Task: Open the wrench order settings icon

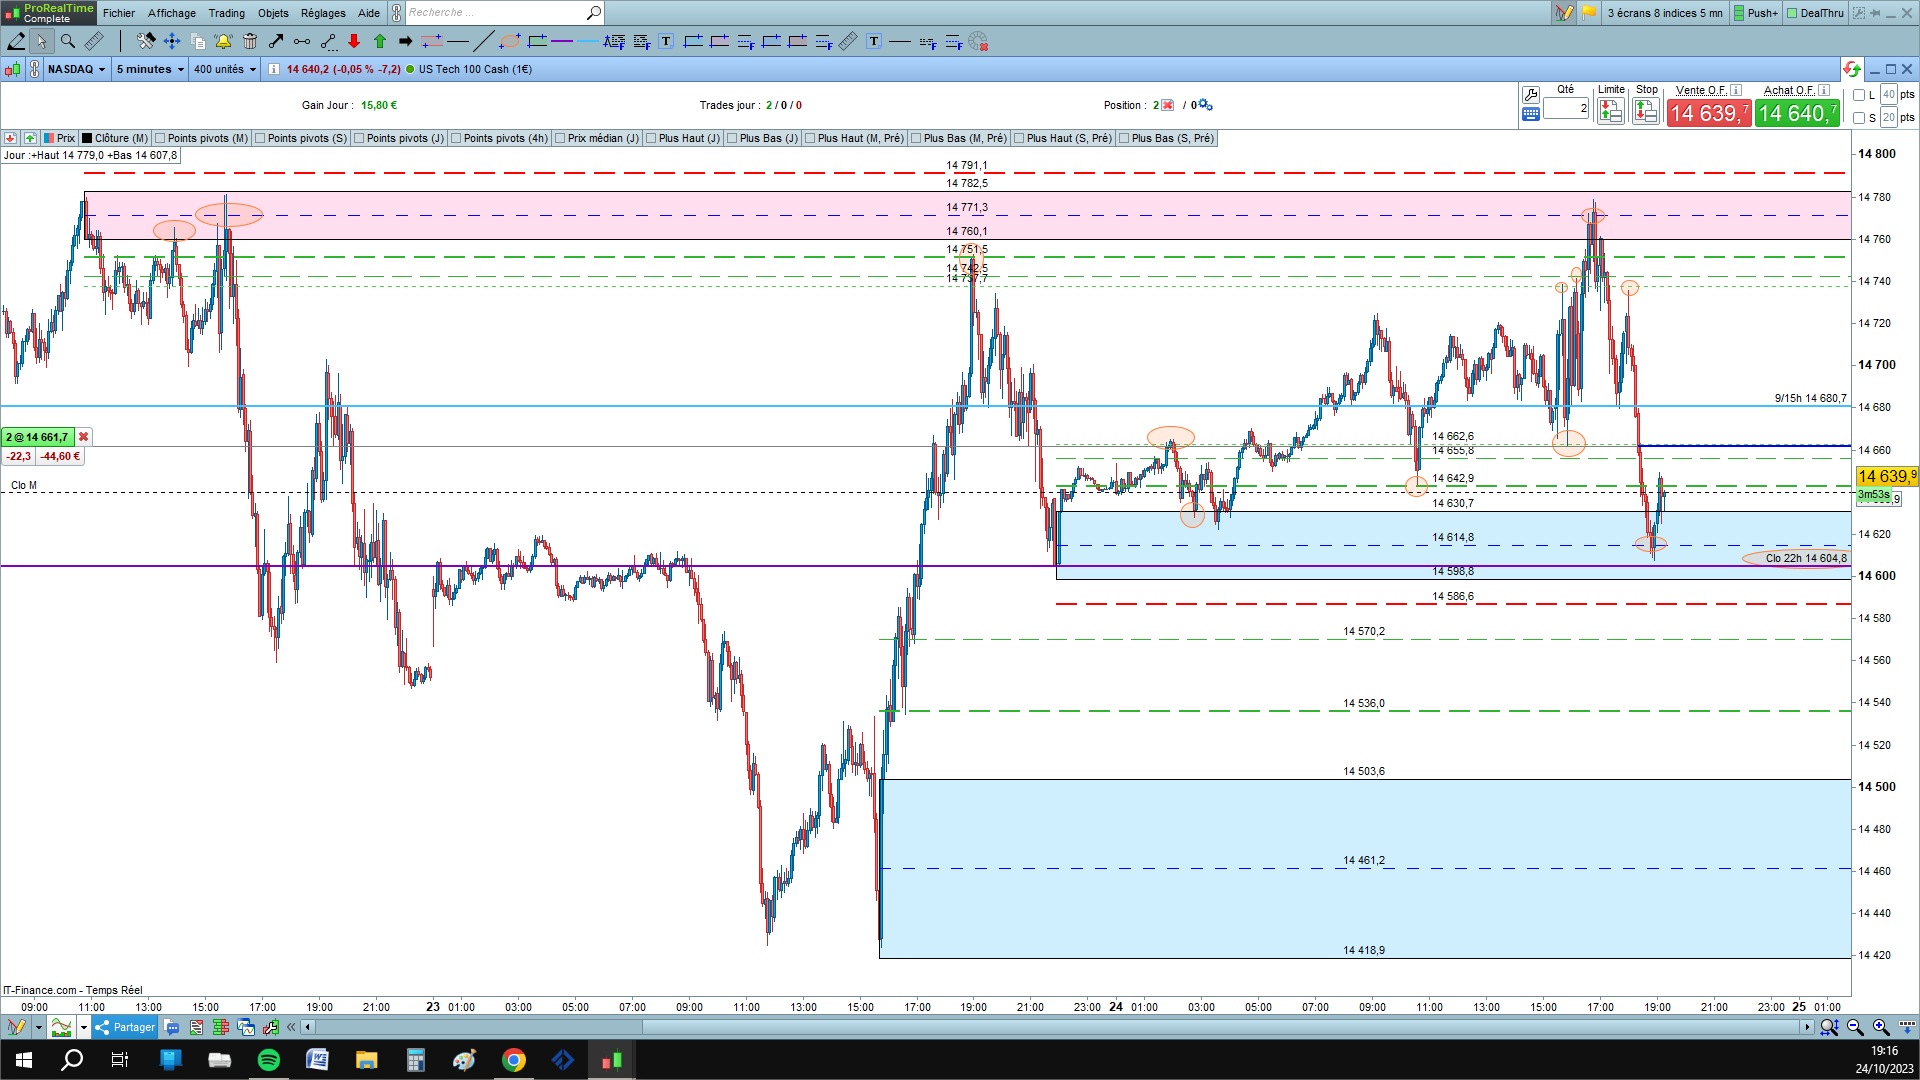Action: (x=1530, y=95)
